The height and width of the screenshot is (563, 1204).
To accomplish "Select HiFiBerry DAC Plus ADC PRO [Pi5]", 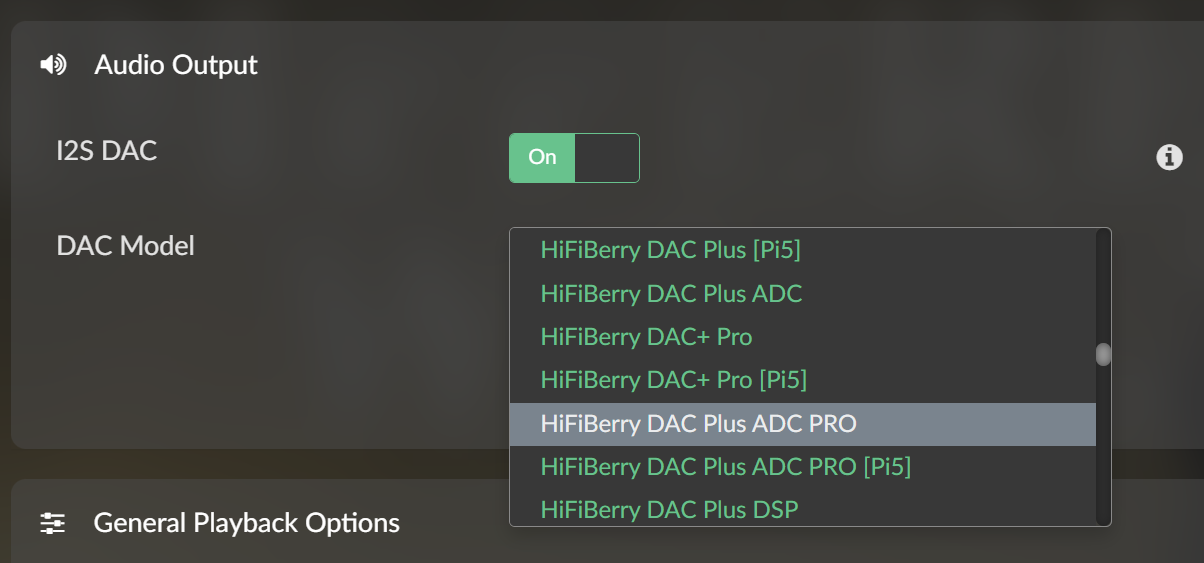I will tap(725, 467).
